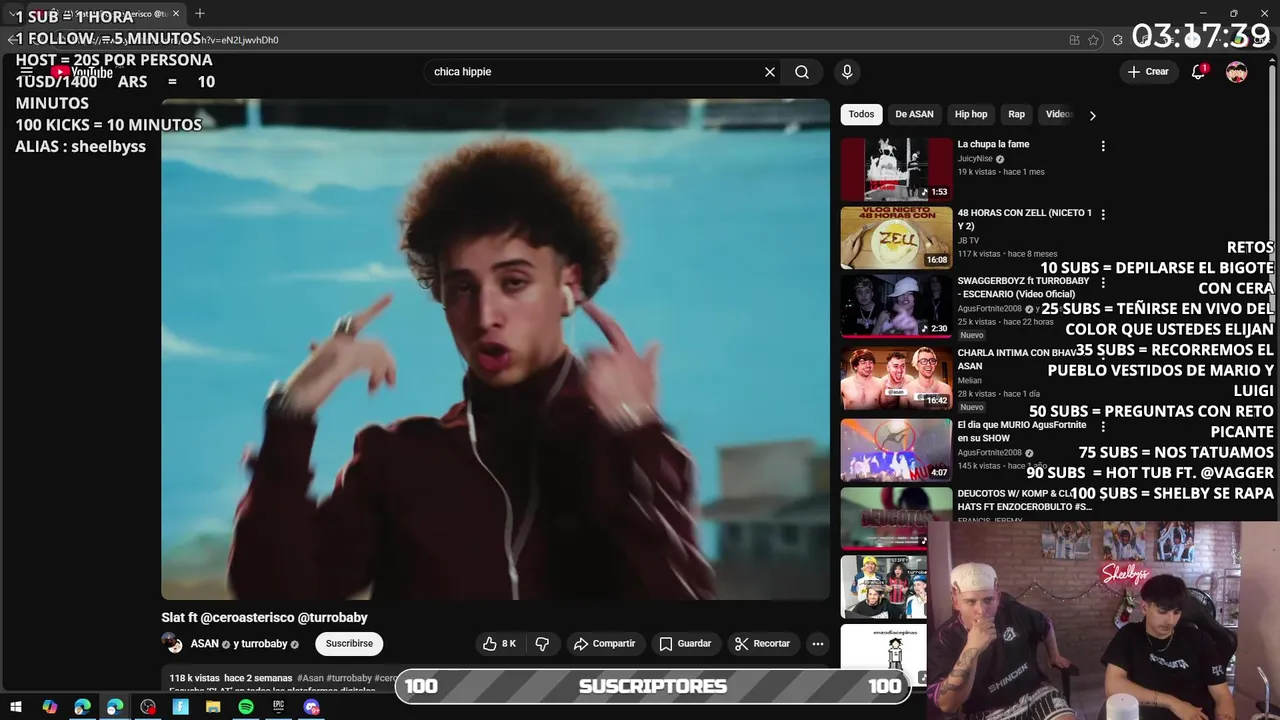This screenshot has height=720, width=1280.
Task: Open CHARLA INTIMA CON BHAVI thumbnail
Action: pos(896,378)
